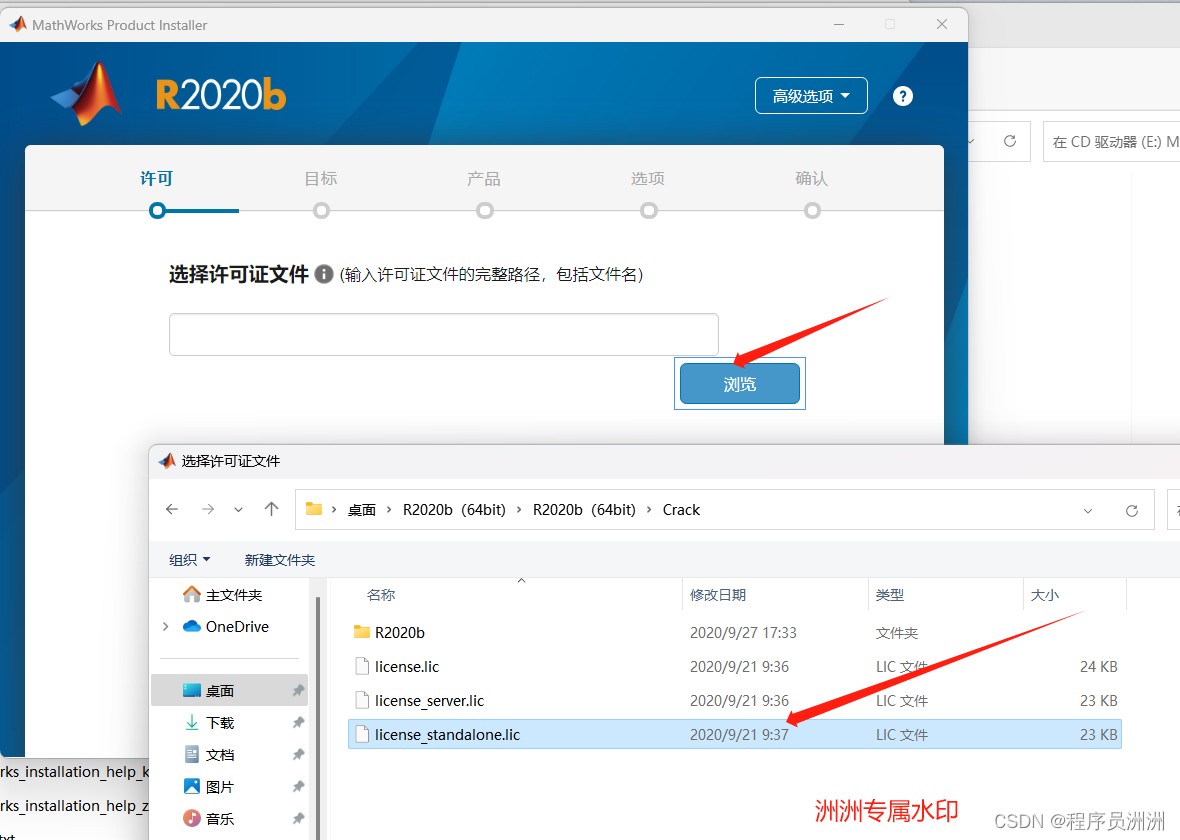Go back in file dialog navigation

click(172, 510)
